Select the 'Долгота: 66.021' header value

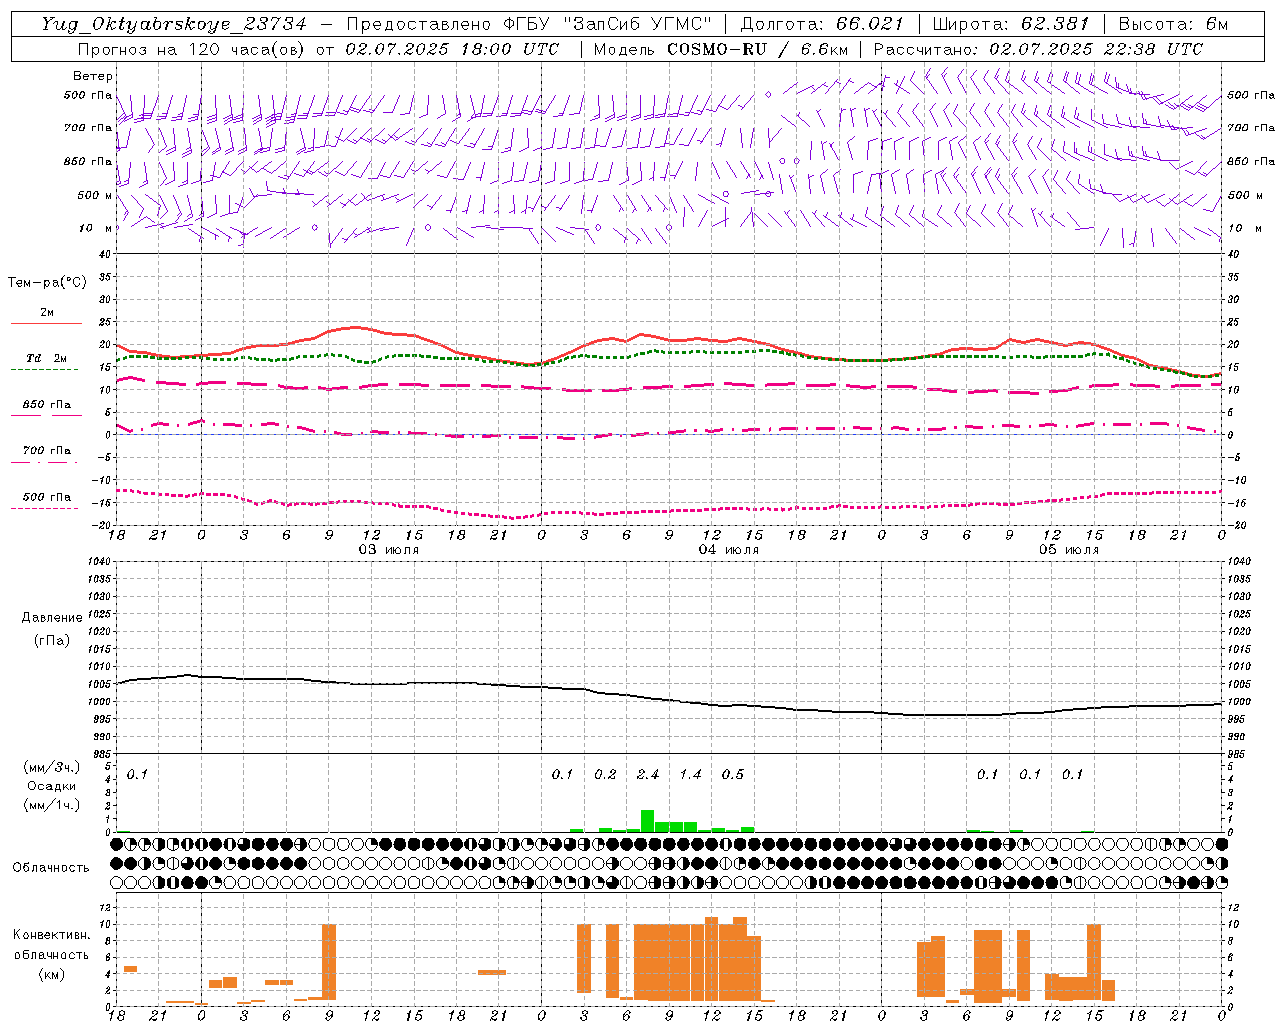pyautogui.click(x=822, y=24)
